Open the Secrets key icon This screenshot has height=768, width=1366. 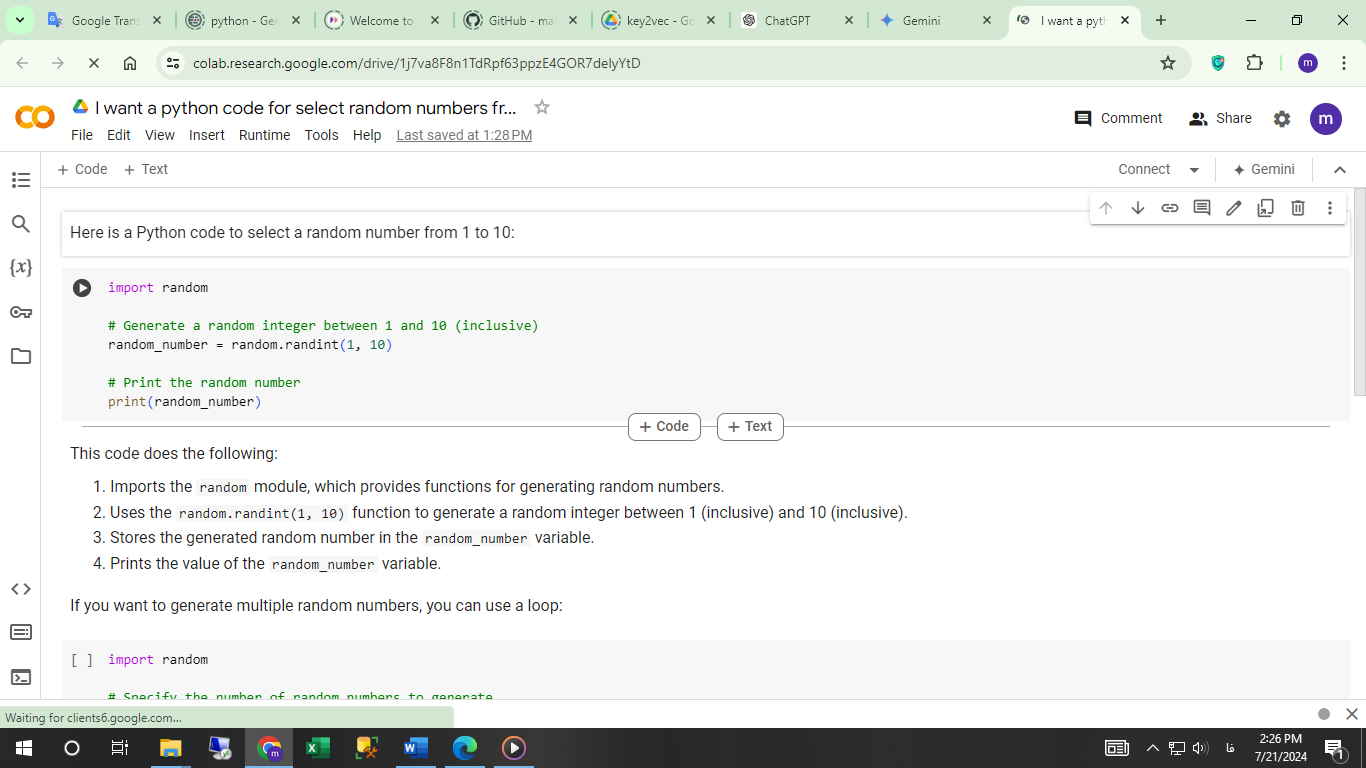pyautogui.click(x=20, y=312)
